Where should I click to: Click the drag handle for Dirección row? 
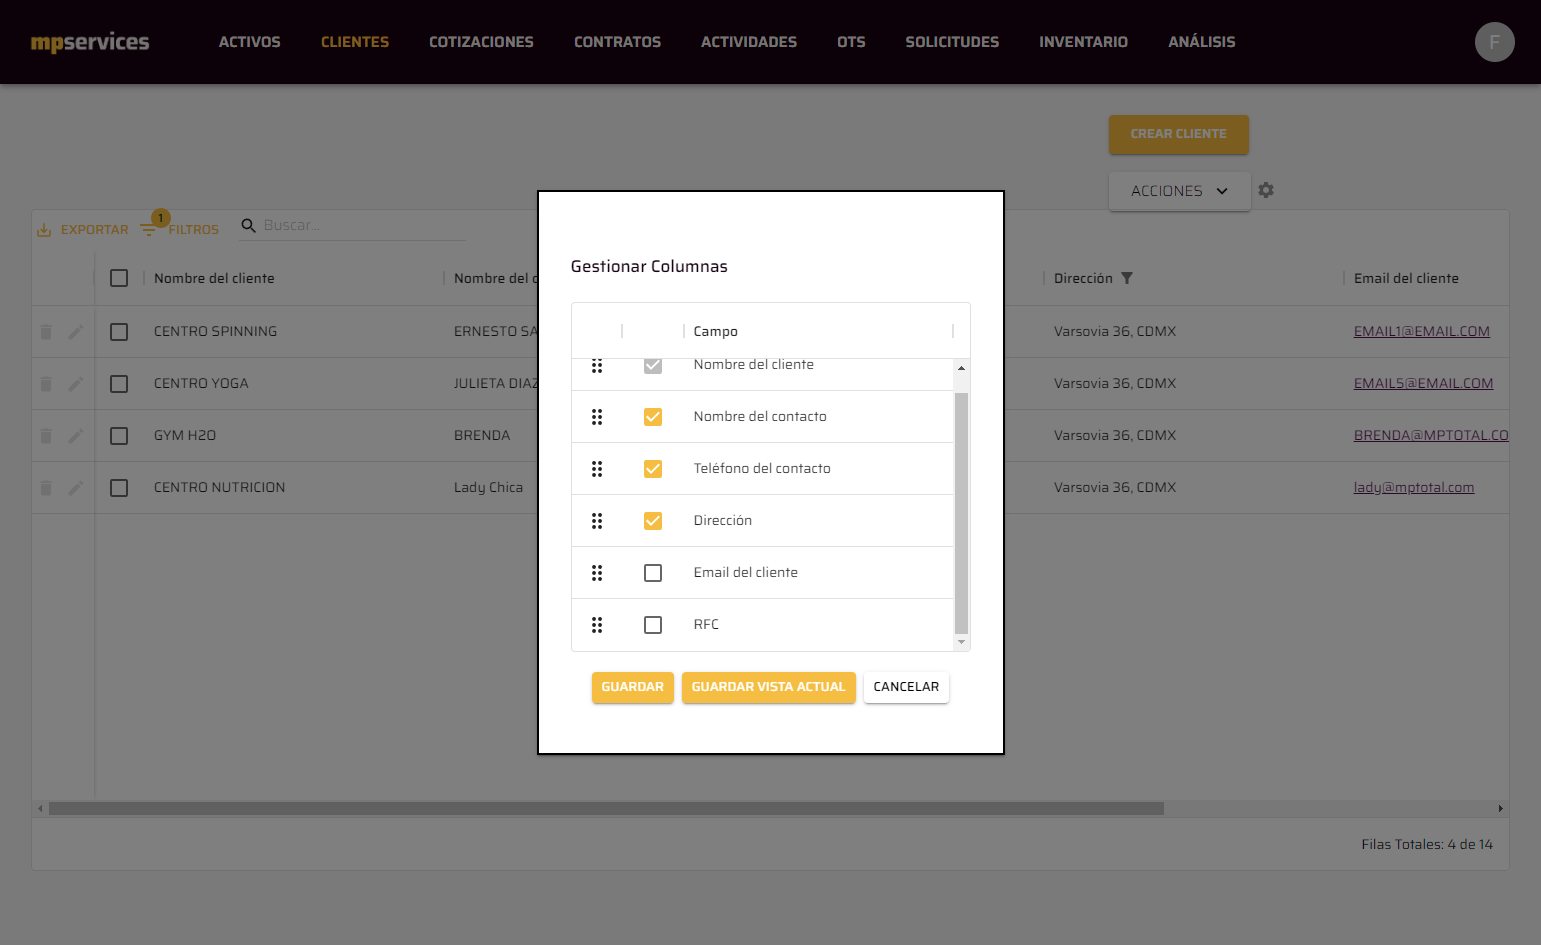pyautogui.click(x=597, y=521)
